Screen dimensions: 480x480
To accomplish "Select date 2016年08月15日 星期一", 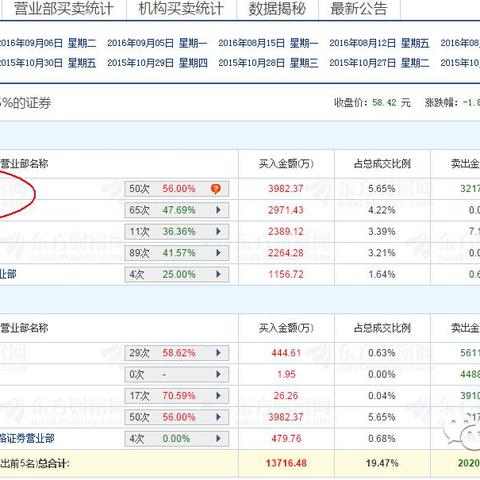I will click(x=268, y=43).
